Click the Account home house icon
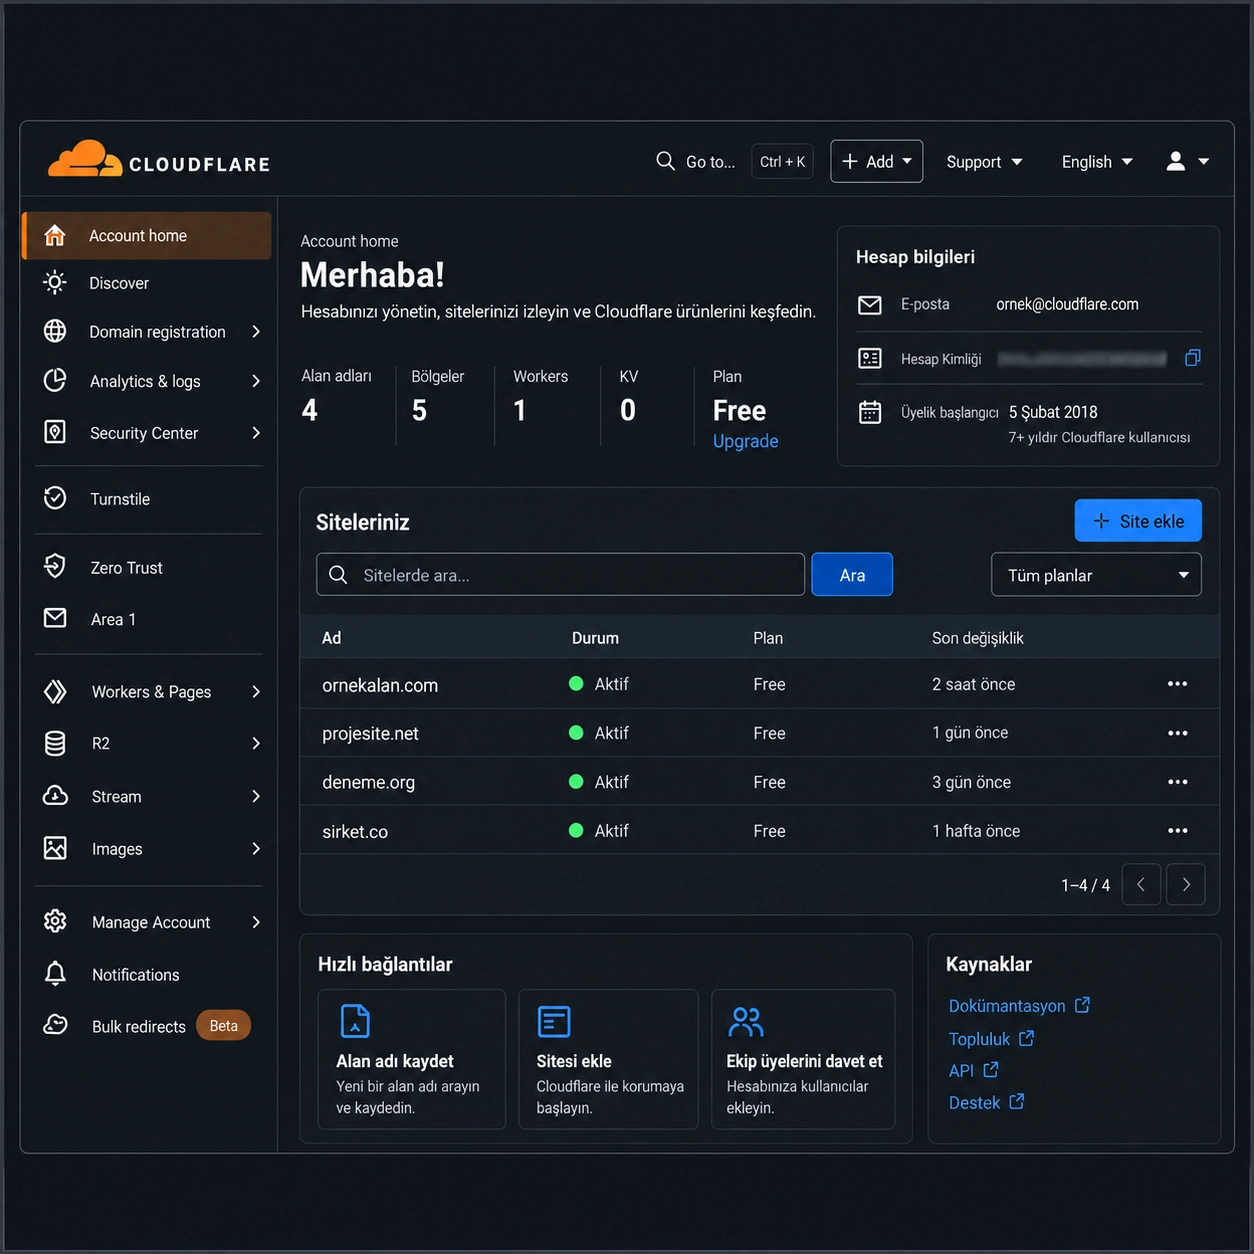This screenshot has width=1254, height=1254. pos(55,235)
